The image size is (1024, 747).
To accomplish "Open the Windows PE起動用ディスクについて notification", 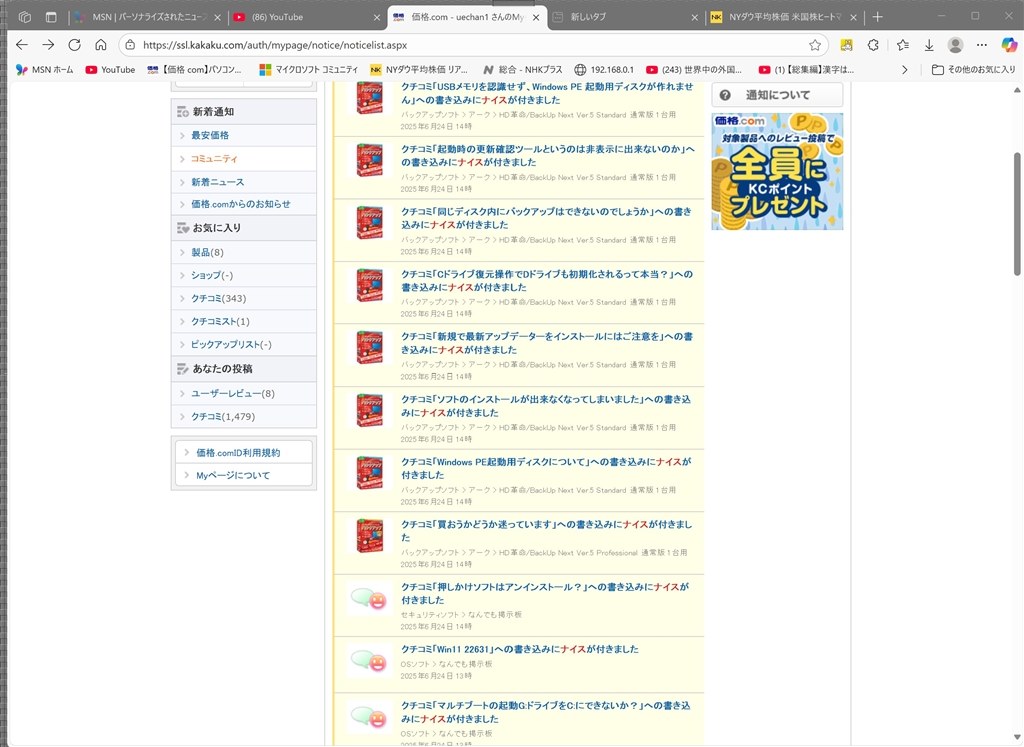I will point(546,468).
